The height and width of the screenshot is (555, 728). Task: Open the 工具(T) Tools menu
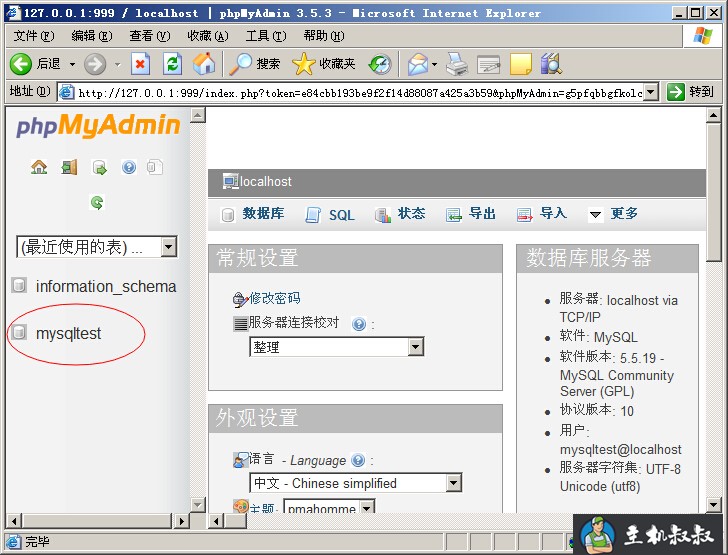tap(266, 35)
